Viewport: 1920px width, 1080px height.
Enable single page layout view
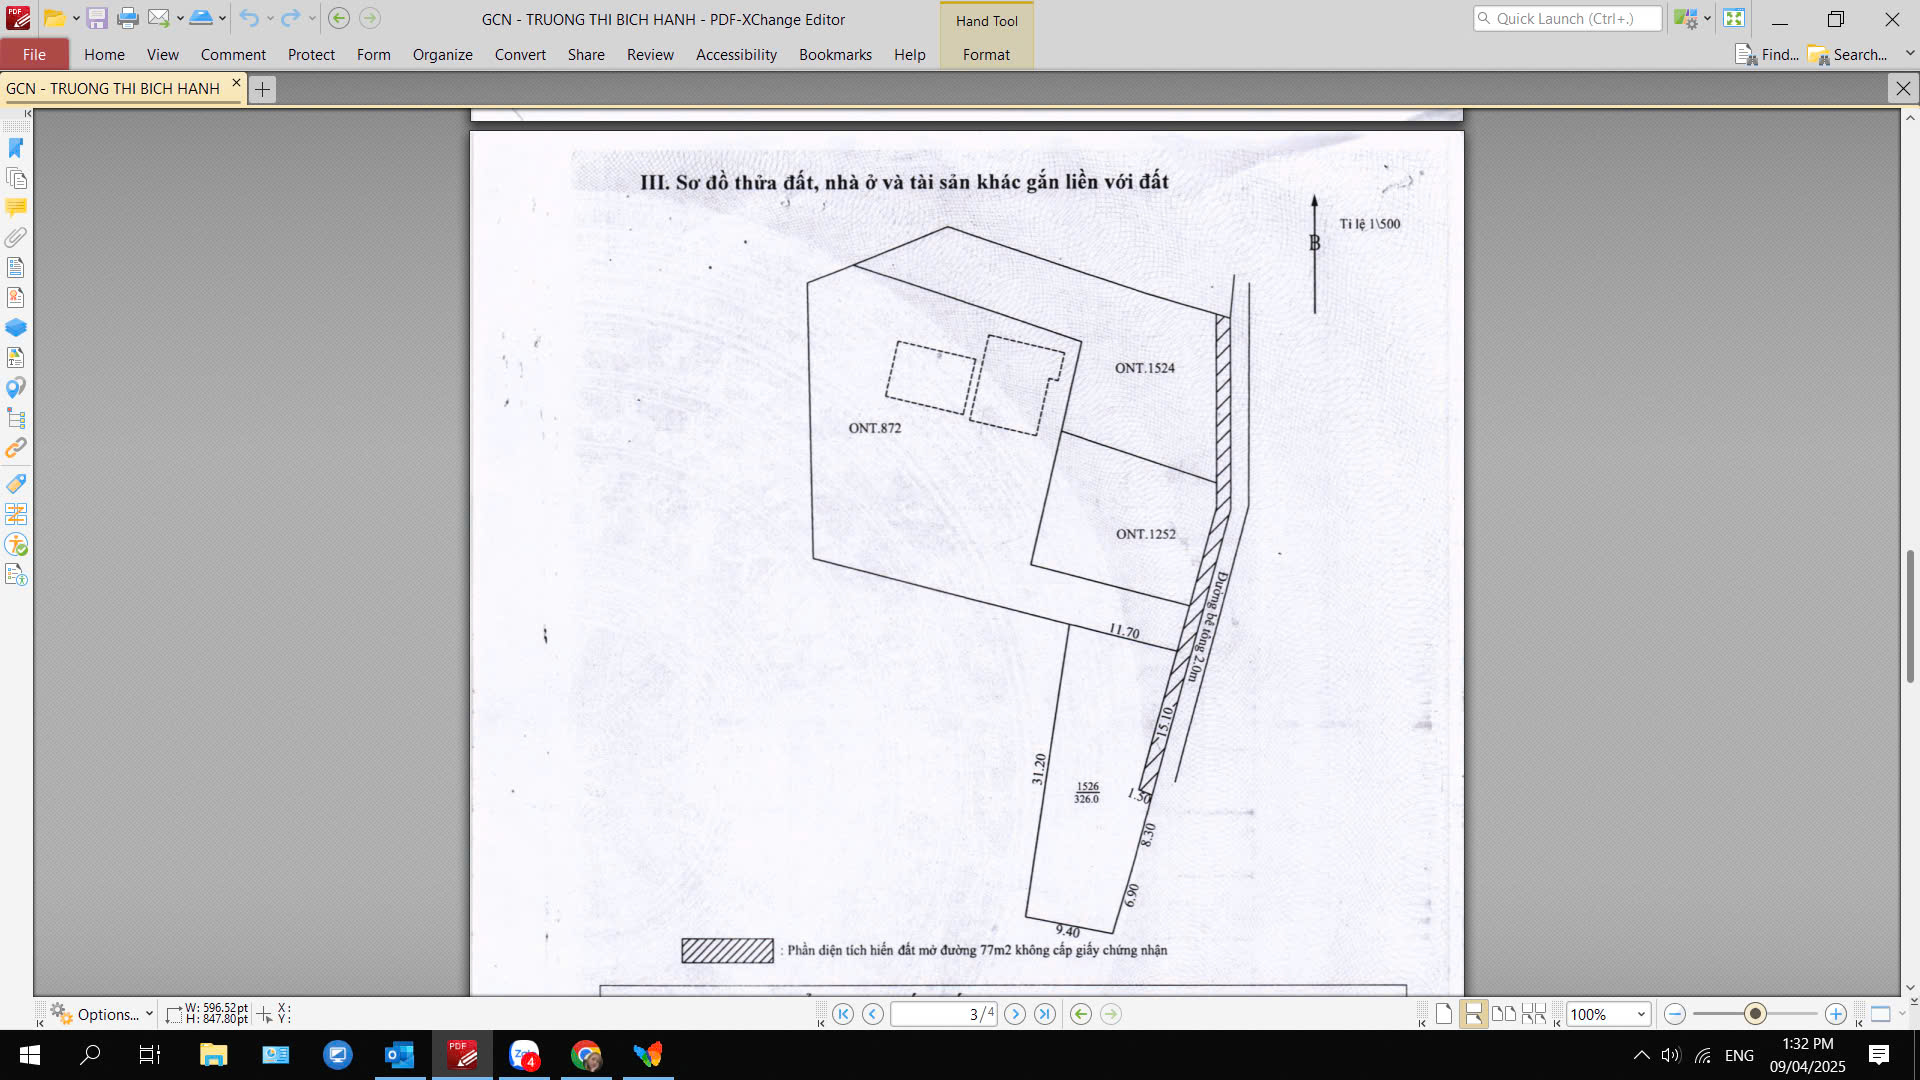point(1444,1014)
